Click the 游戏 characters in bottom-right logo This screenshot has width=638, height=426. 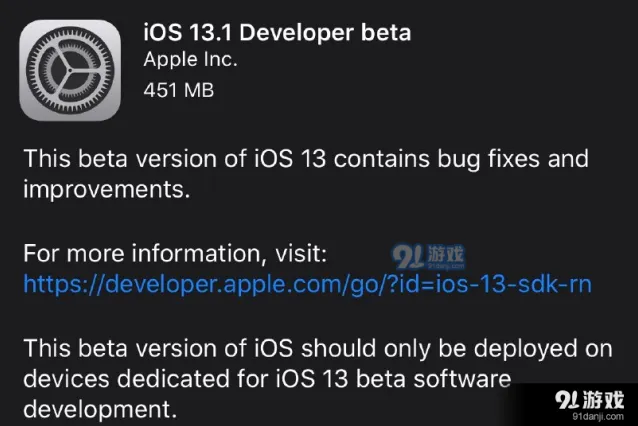tap(603, 400)
